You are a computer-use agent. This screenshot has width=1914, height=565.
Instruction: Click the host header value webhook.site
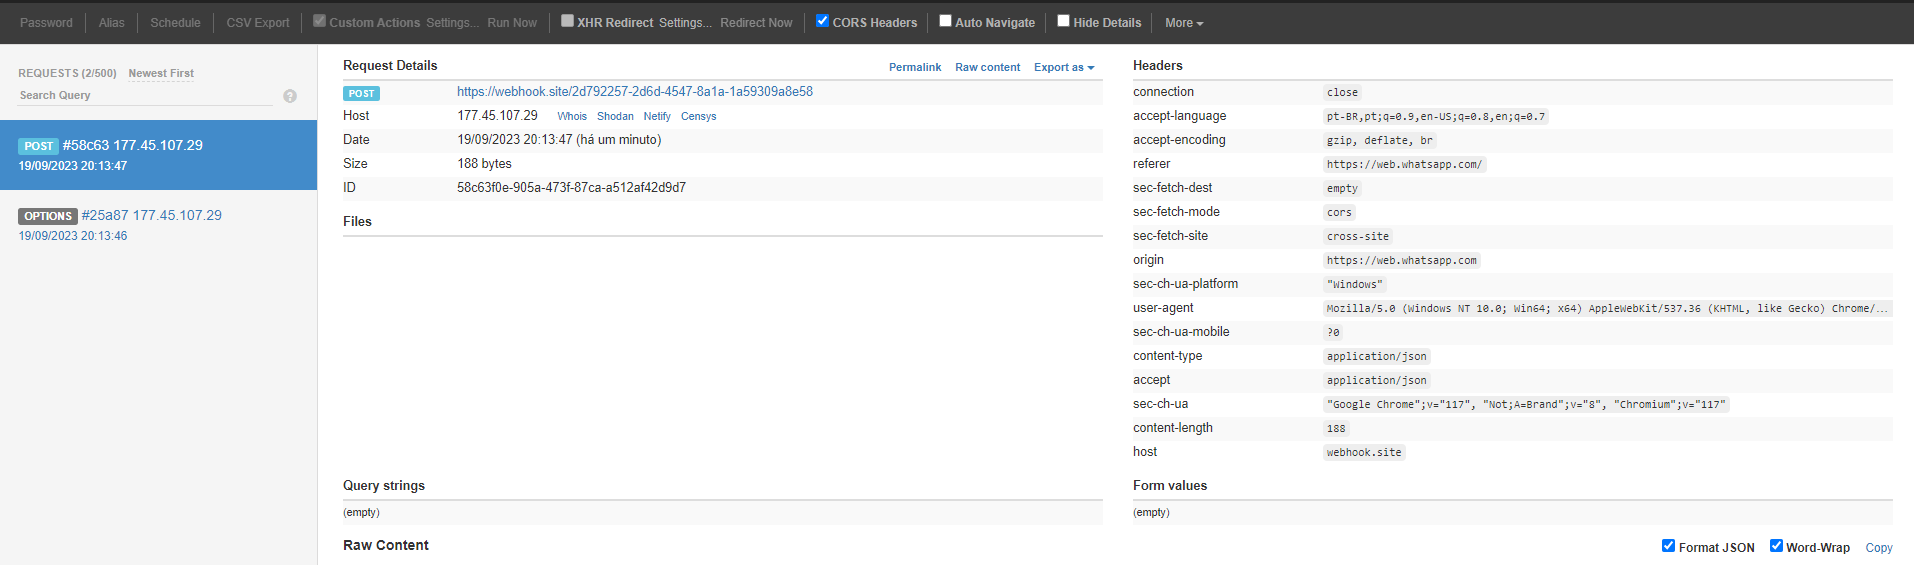click(x=1364, y=452)
